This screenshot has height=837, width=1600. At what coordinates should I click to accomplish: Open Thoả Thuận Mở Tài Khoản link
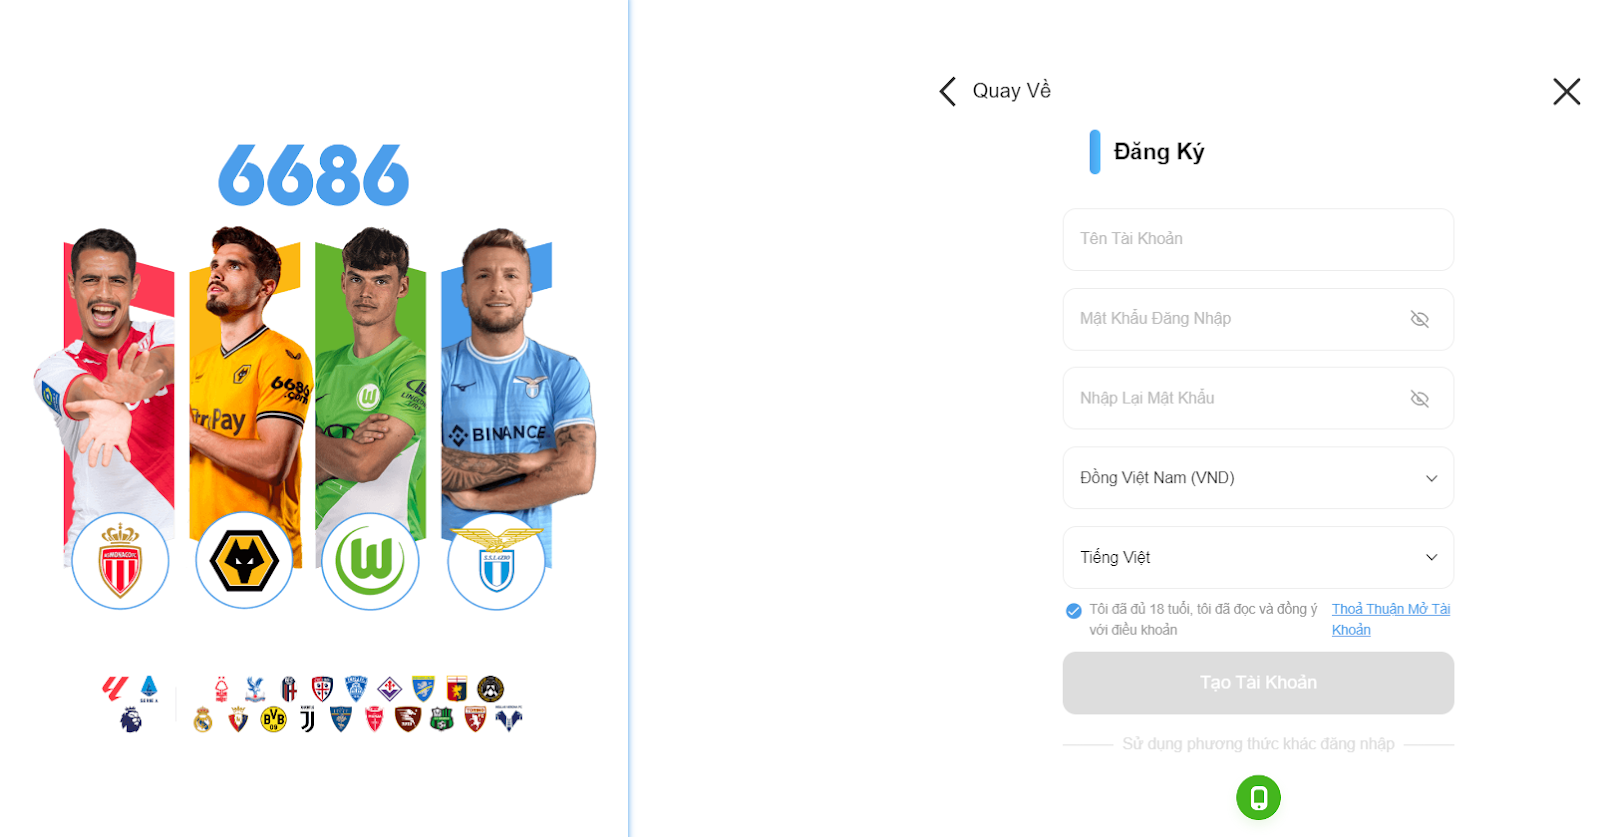pyautogui.click(x=1390, y=619)
